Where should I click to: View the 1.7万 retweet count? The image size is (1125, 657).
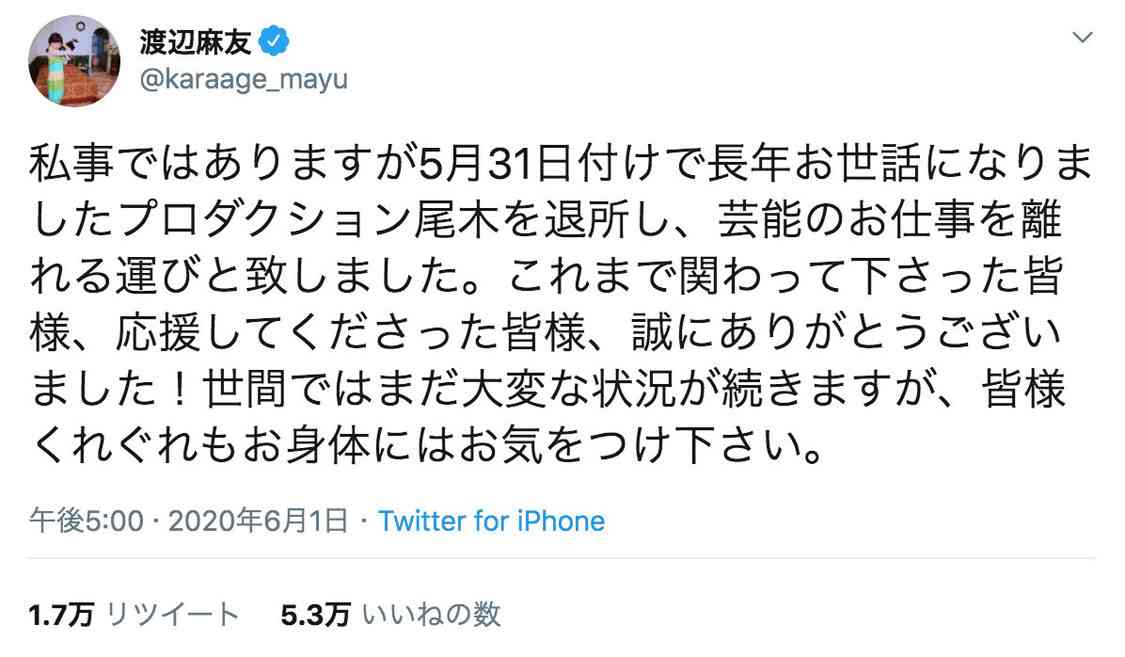click(61, 615)
